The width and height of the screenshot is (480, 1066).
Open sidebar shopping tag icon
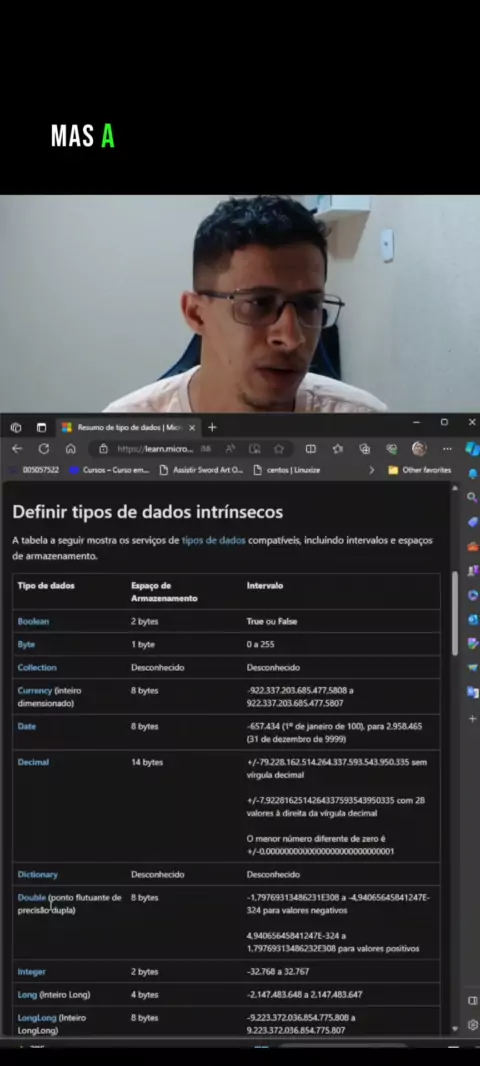point(472,521)
